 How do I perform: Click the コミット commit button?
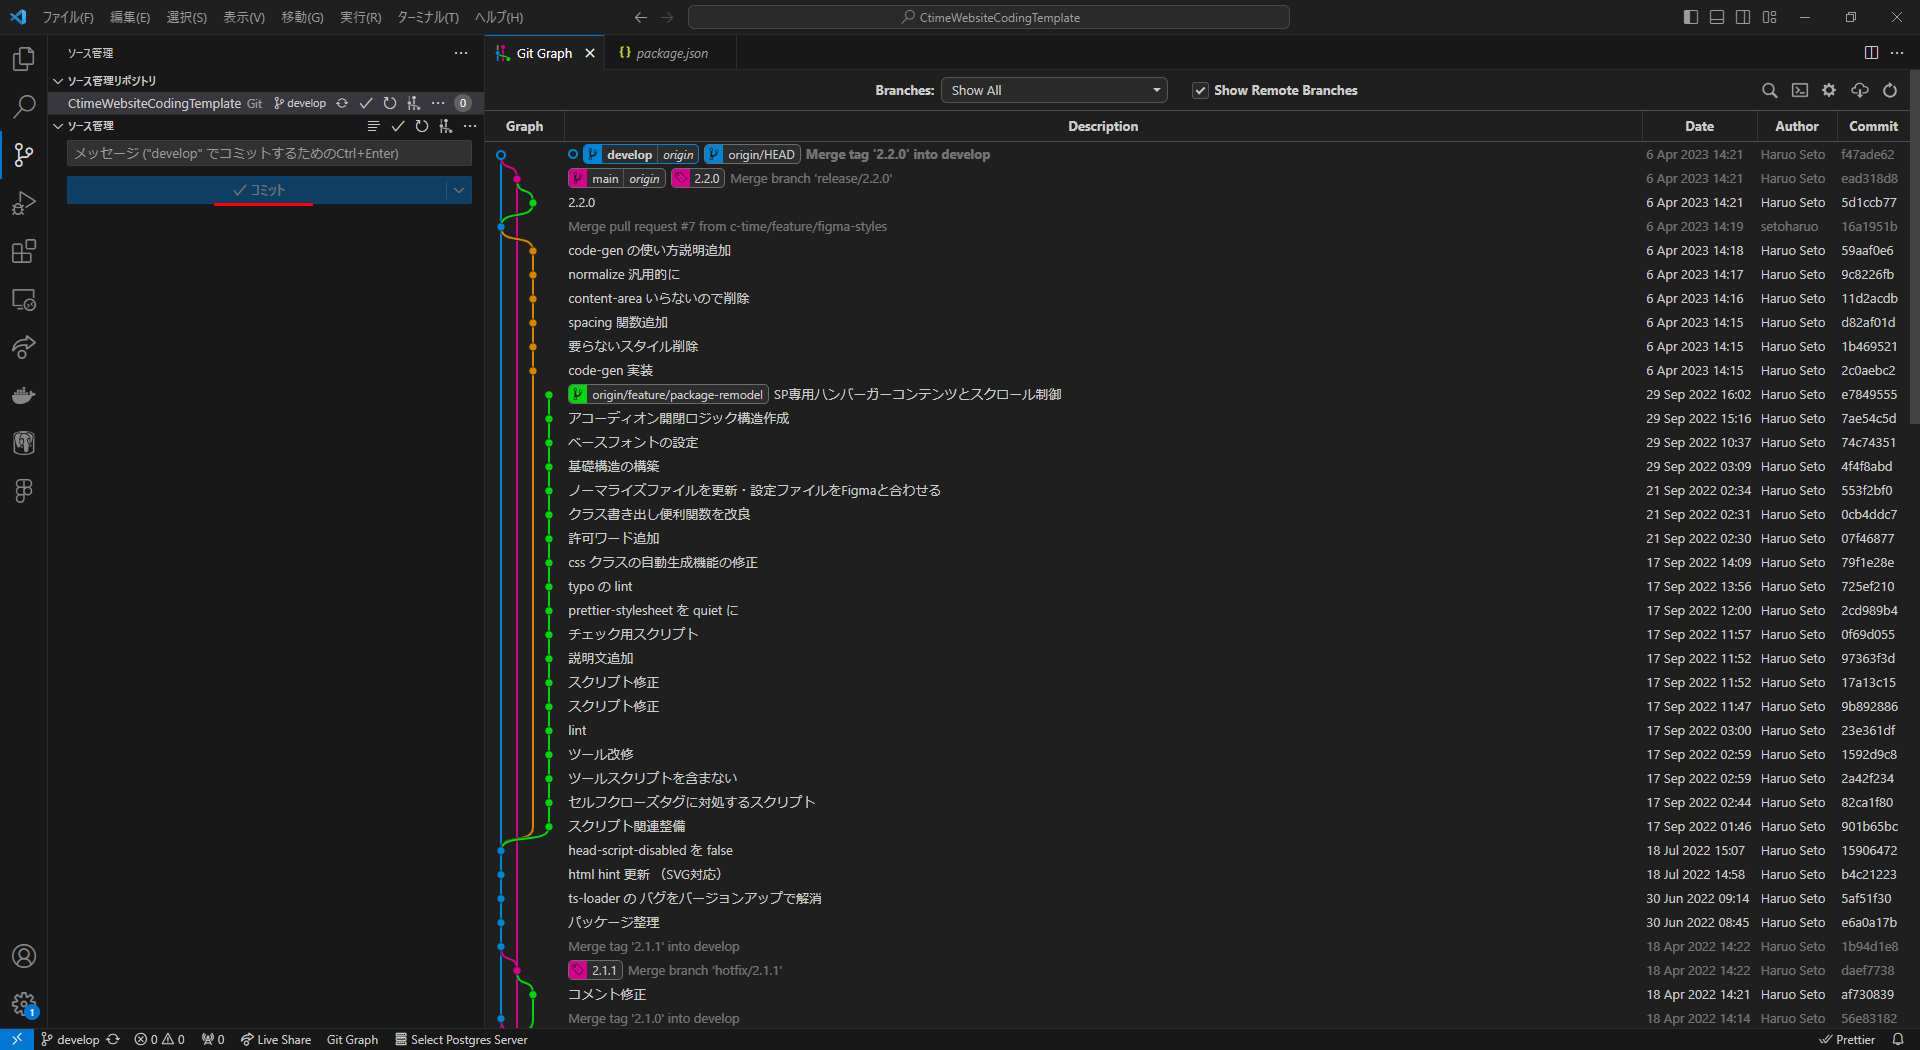pyautogui.click(x=257, y=190)
